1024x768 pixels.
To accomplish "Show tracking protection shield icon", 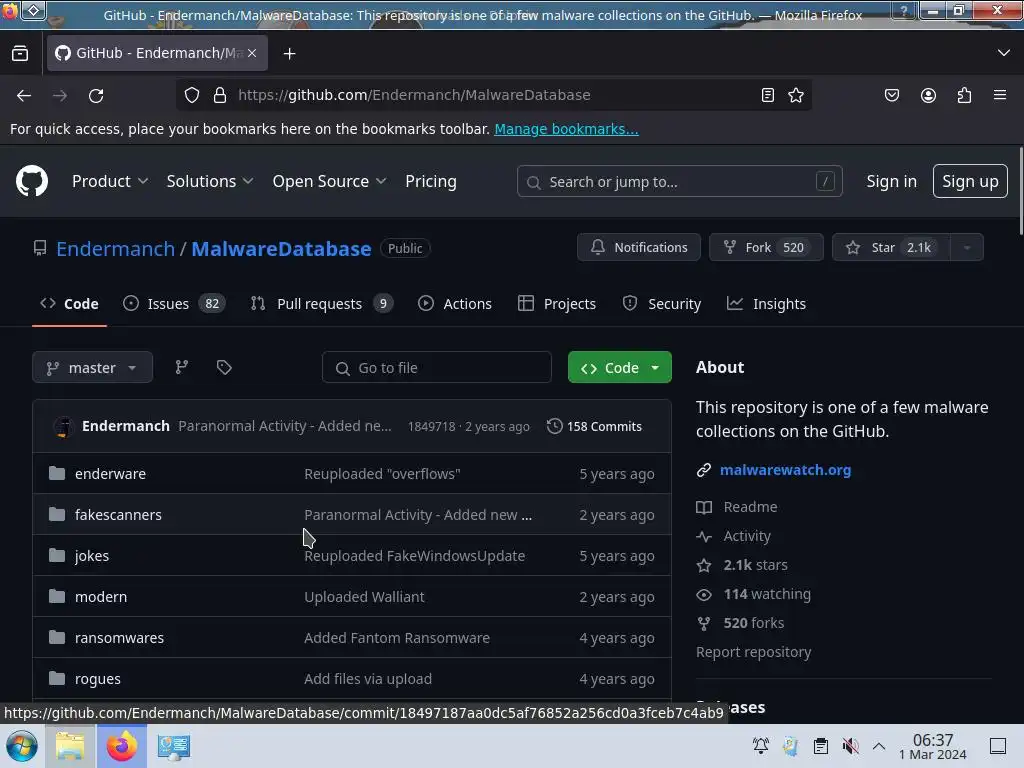I will (x=192, y=95).
